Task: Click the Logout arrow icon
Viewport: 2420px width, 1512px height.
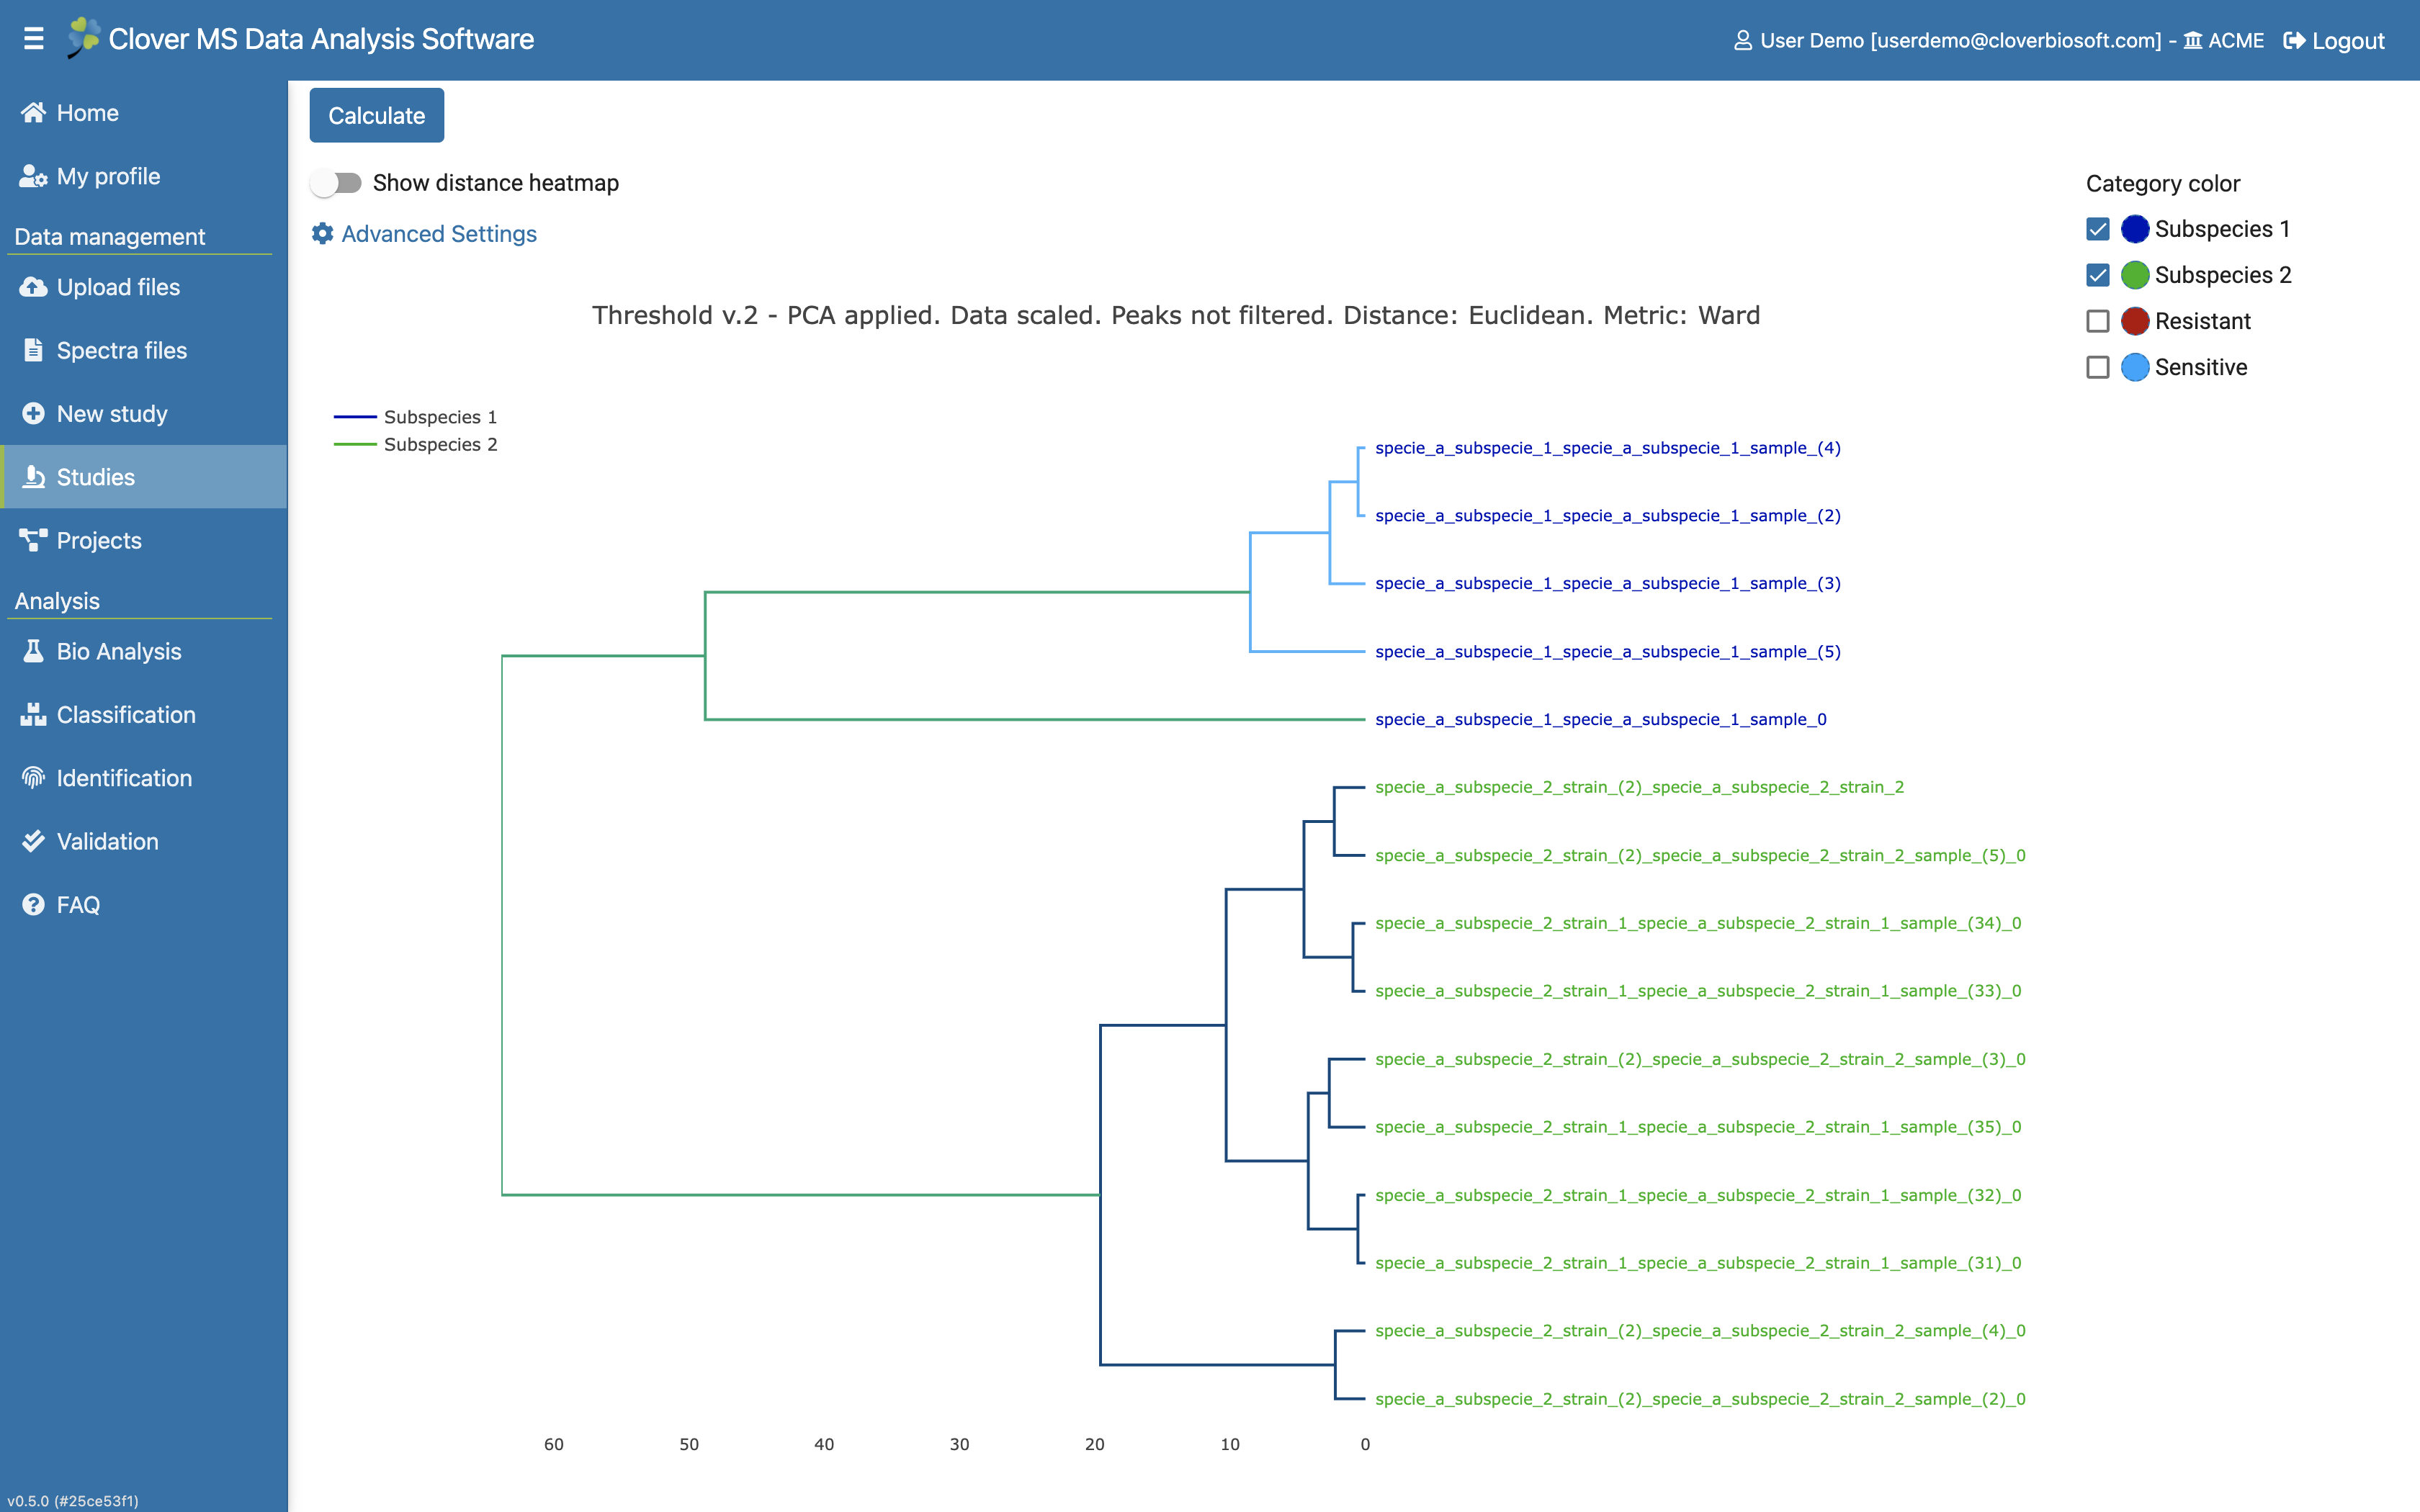Action: tap(2294, 40)
